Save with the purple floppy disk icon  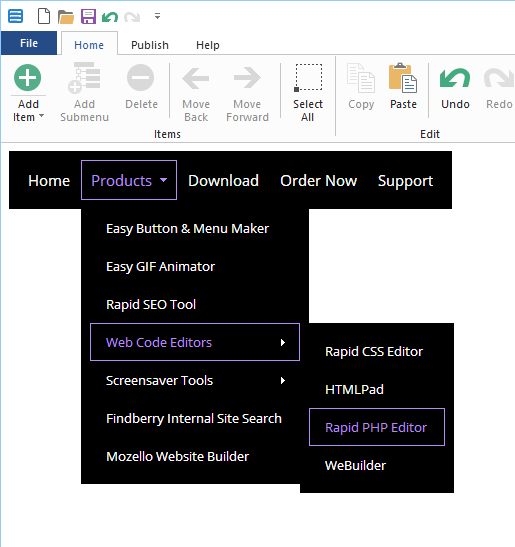(x=88, y=16)
